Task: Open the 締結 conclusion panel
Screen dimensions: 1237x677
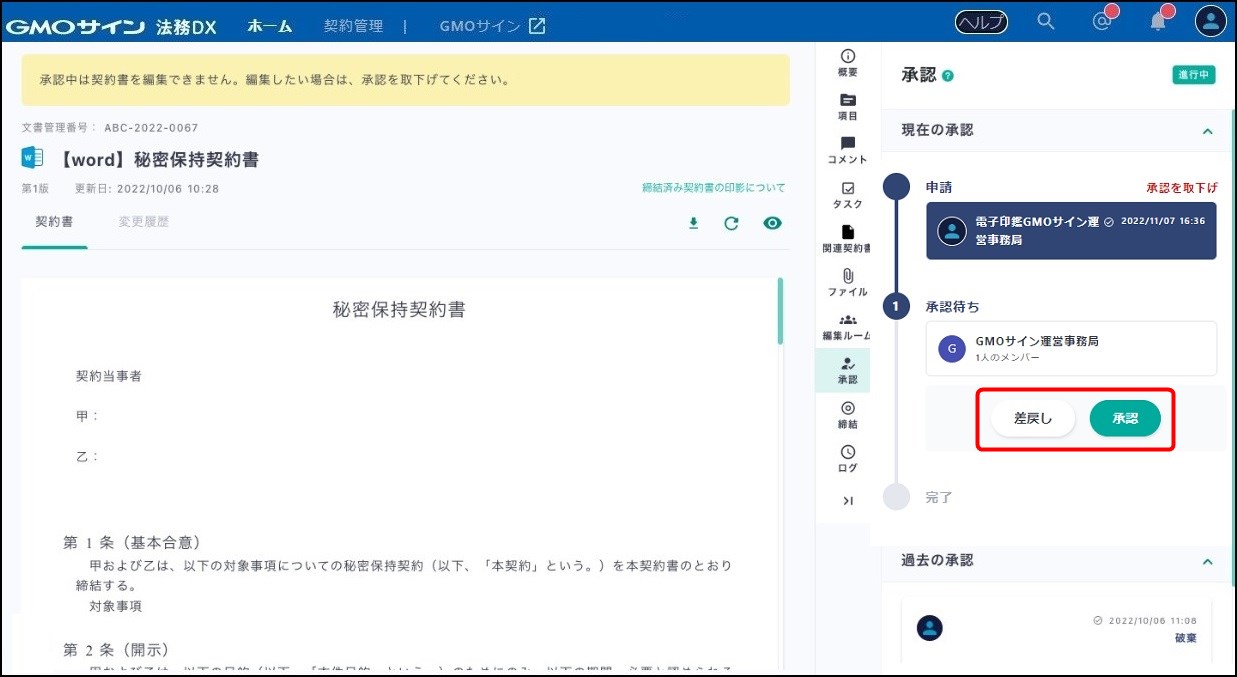Action: coord(848,415)
